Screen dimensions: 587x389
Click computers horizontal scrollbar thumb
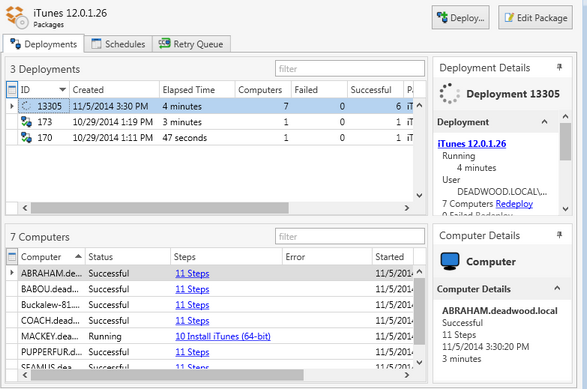point(167,375)
